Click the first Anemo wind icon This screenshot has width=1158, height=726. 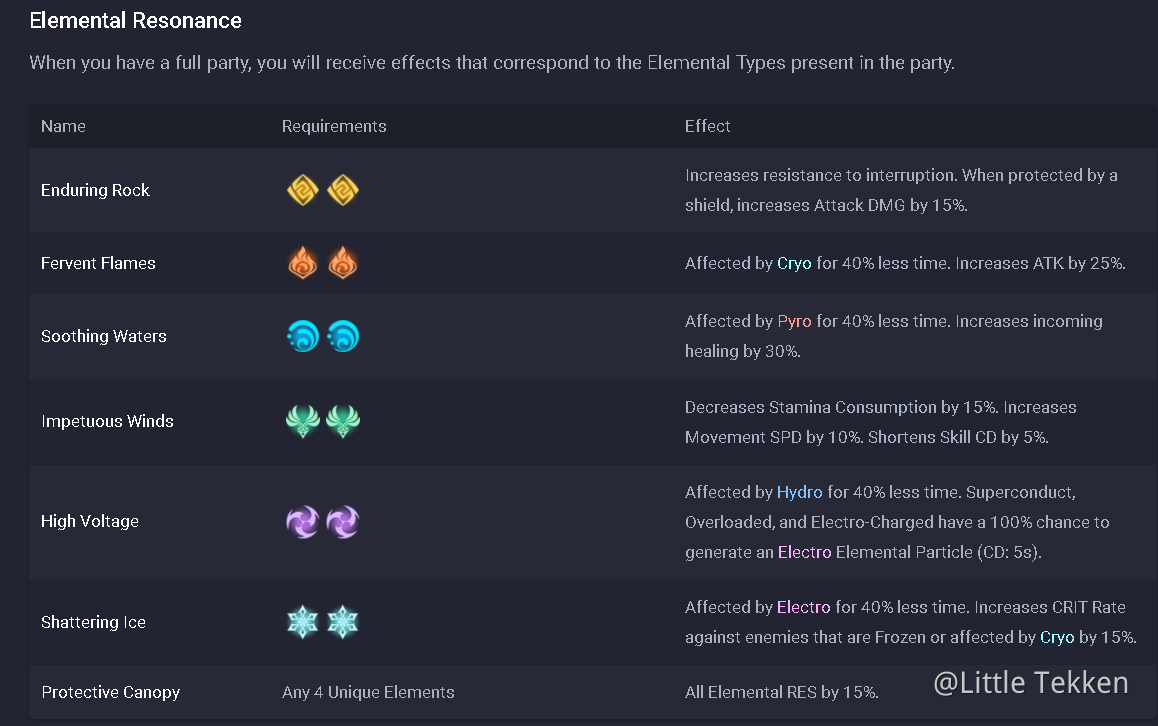302,421
